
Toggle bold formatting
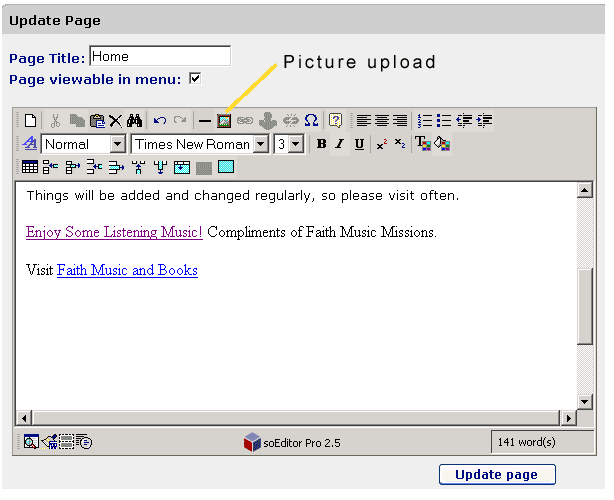pyautogui.click(x=321, y=144)
